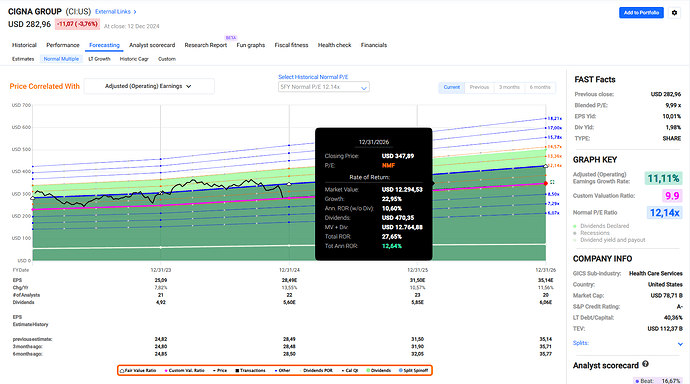Select Previous estimates button
The height and width of the screenshot is (384, 690).
[x=479, y=87]
